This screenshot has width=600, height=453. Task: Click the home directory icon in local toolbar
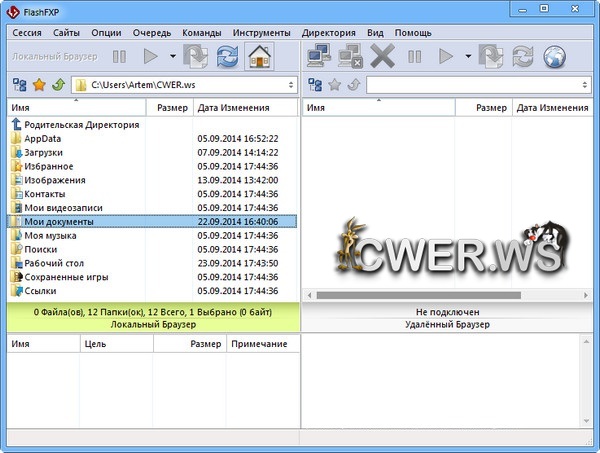(x=260, y=56)
